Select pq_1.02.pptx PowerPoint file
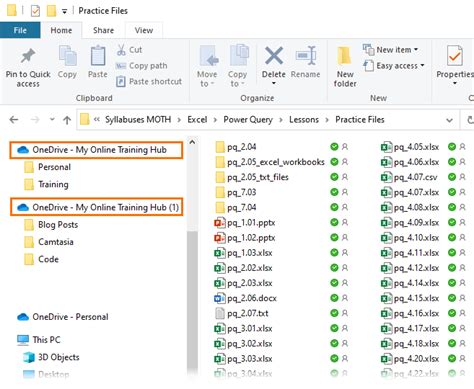Viewport: 474px width, 389px height. point(244,238)
